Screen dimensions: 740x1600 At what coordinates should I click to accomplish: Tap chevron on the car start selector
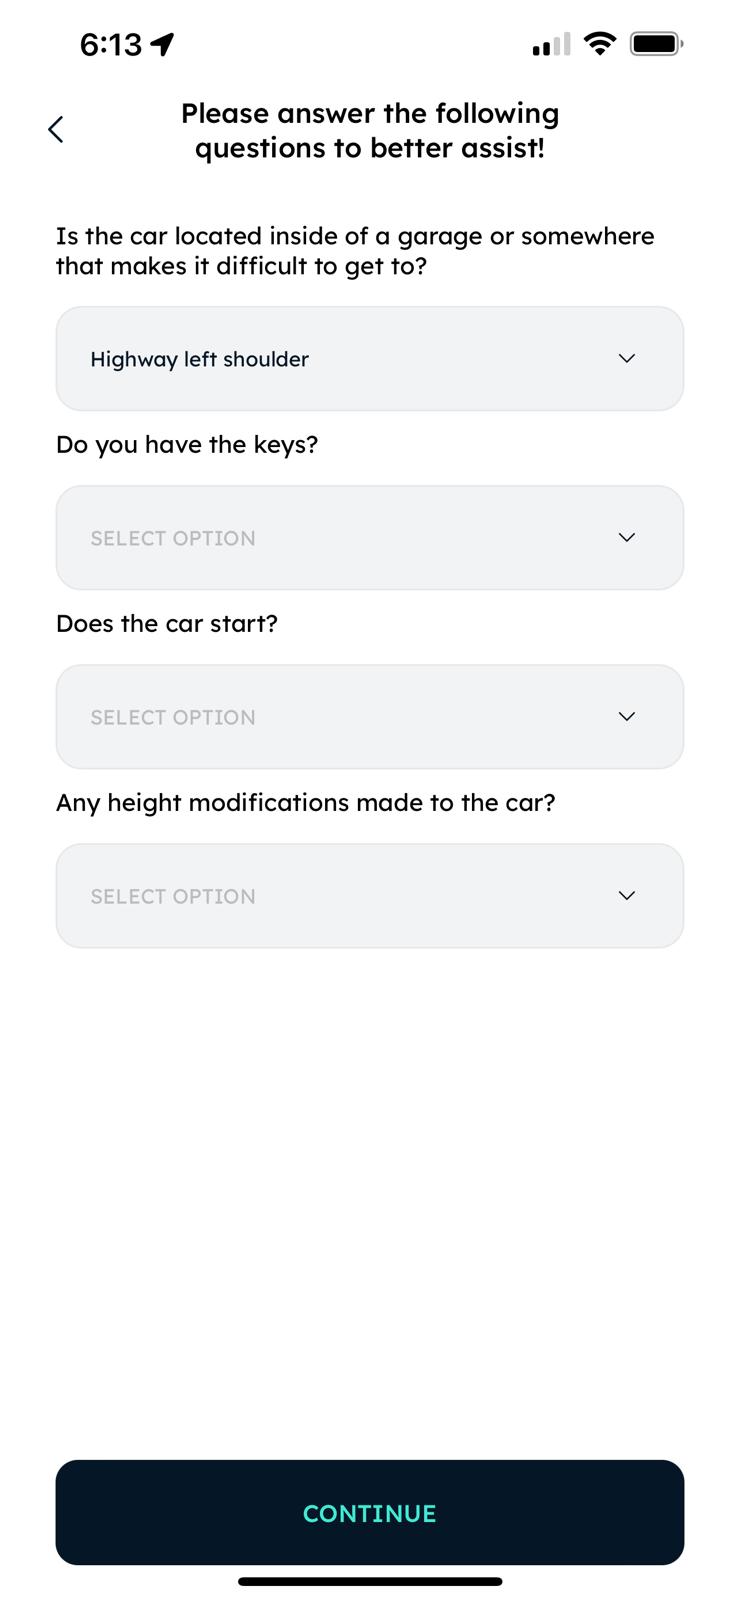(627, 717)
